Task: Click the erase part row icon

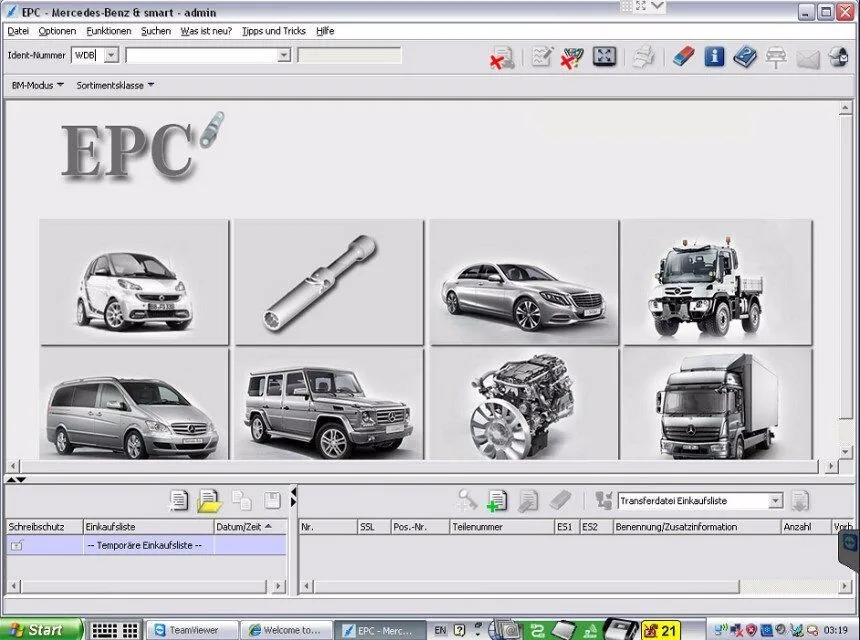Action: point(561,500)
